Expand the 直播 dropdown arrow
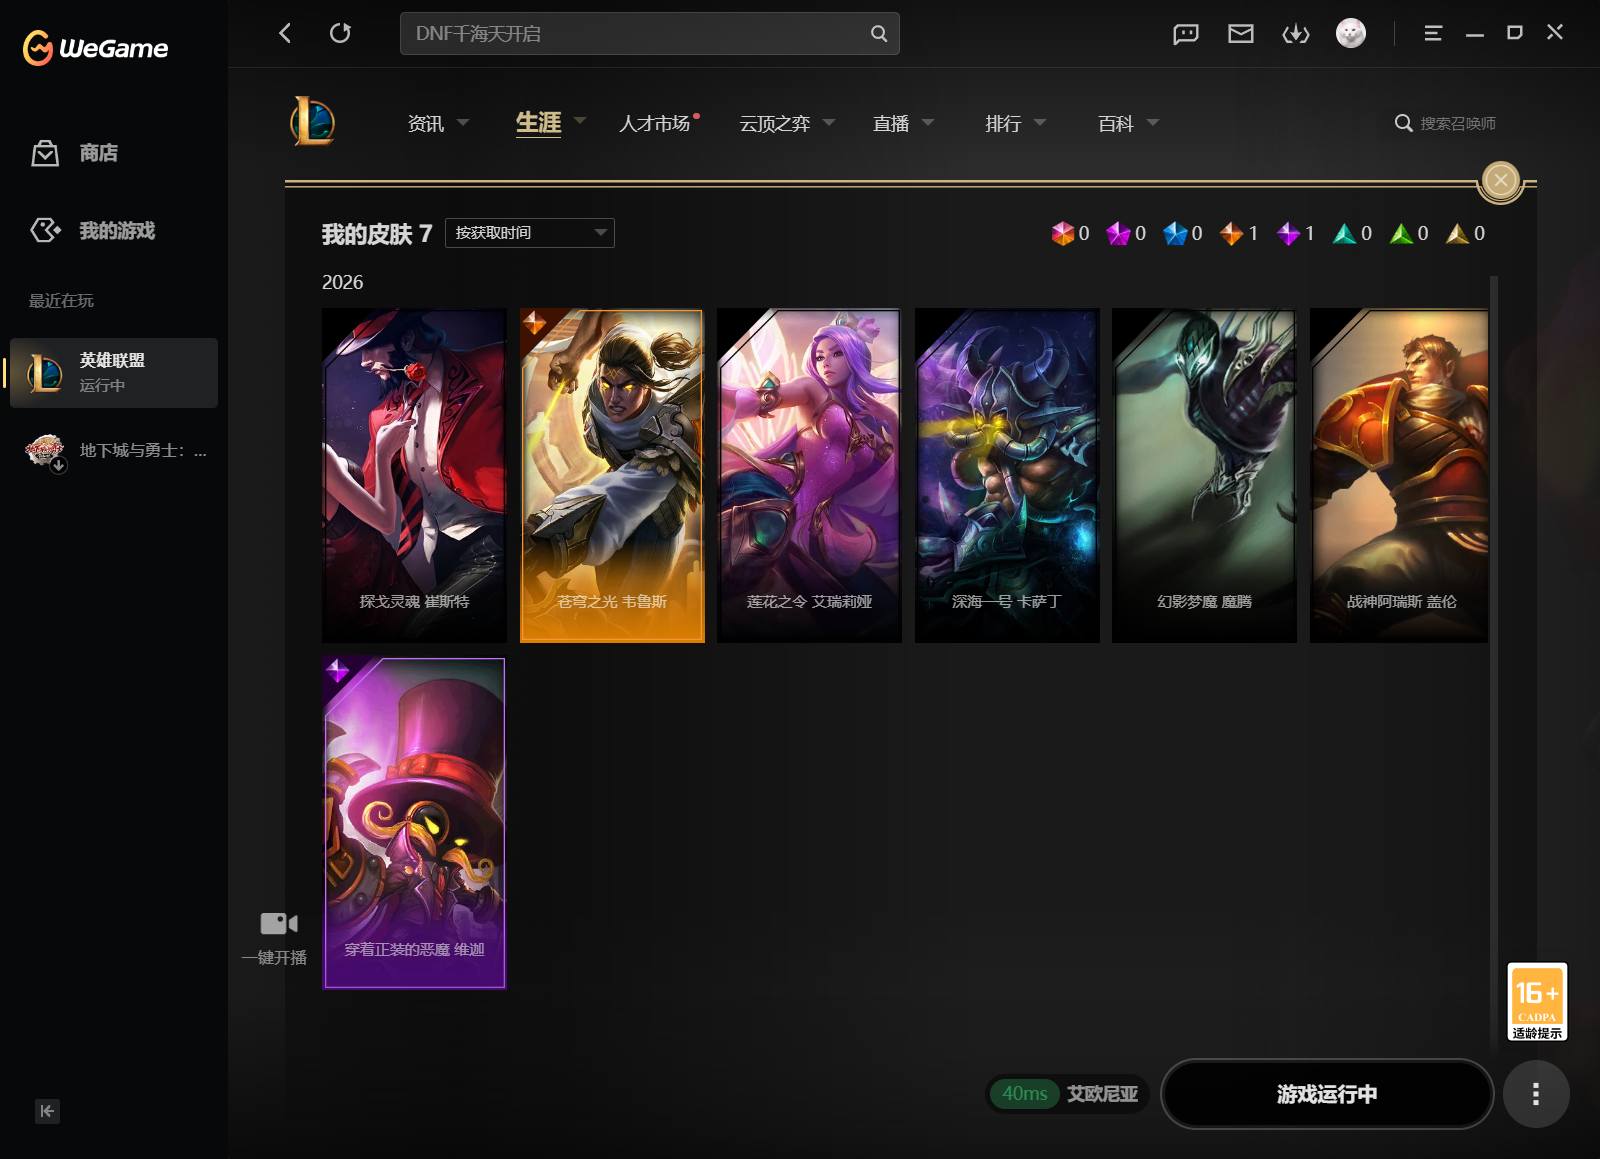1600x1159 pixels. (x=928, y=123)
